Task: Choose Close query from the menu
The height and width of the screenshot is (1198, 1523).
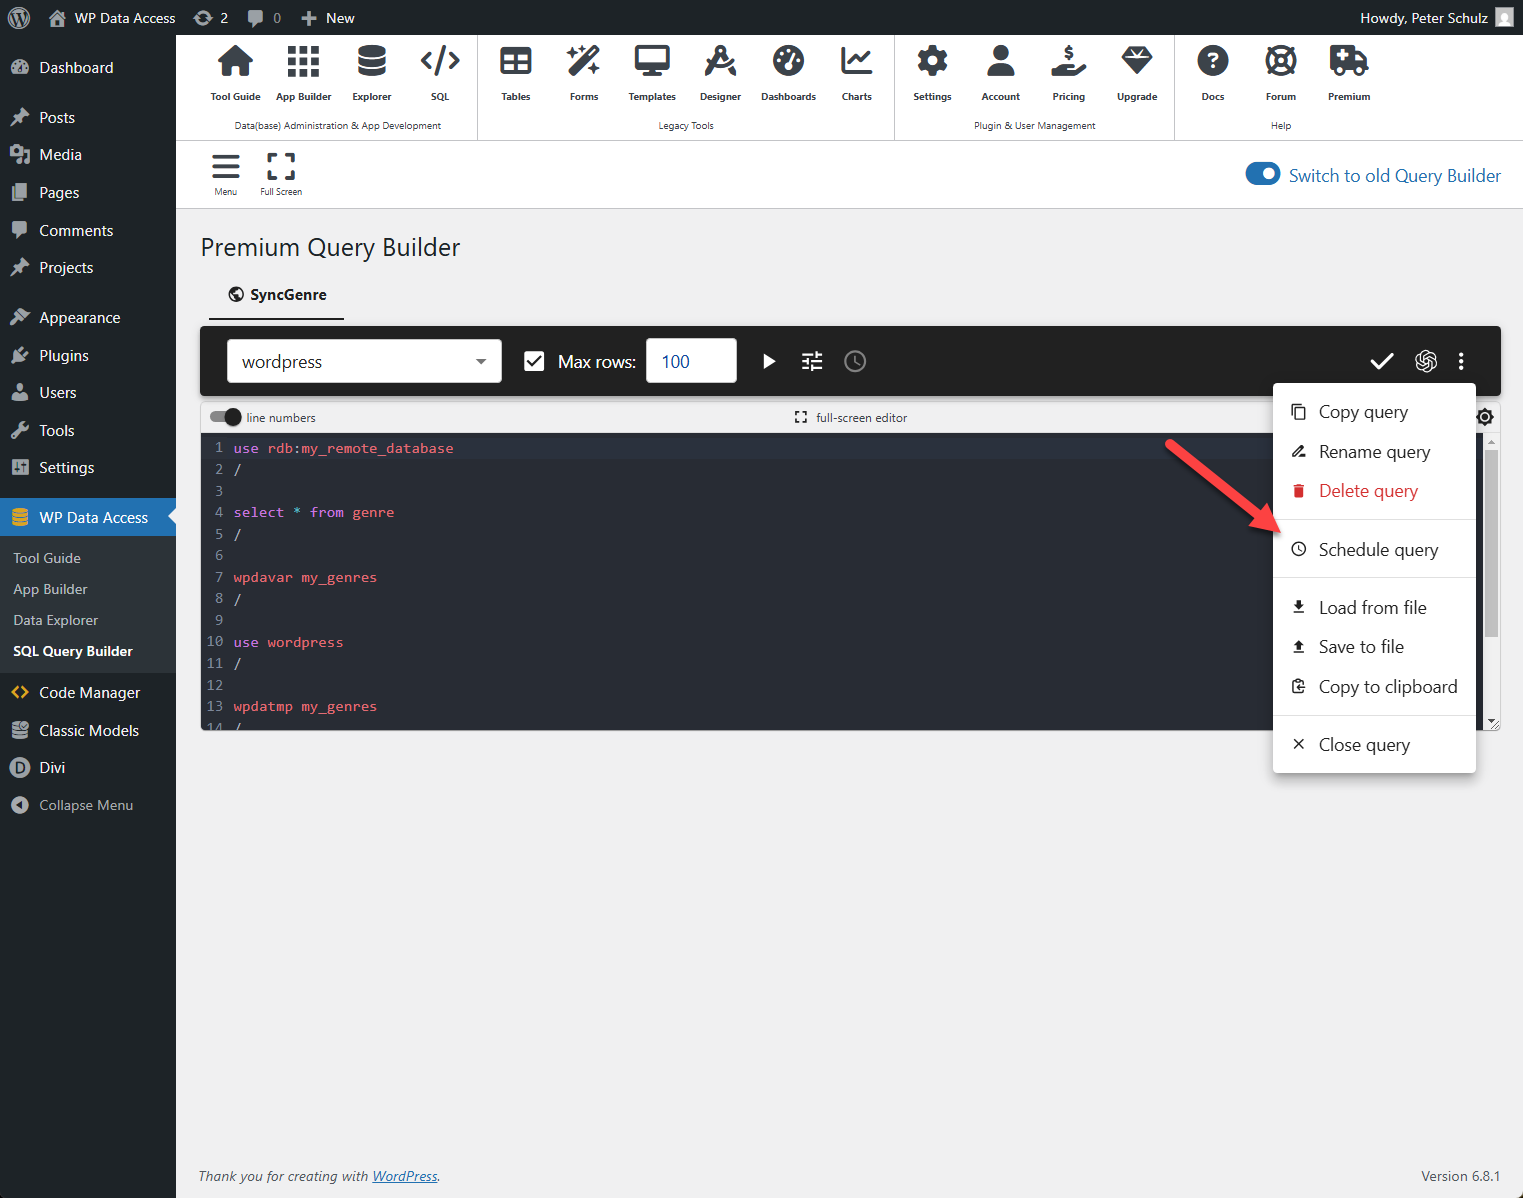Action: (1374, 745)
